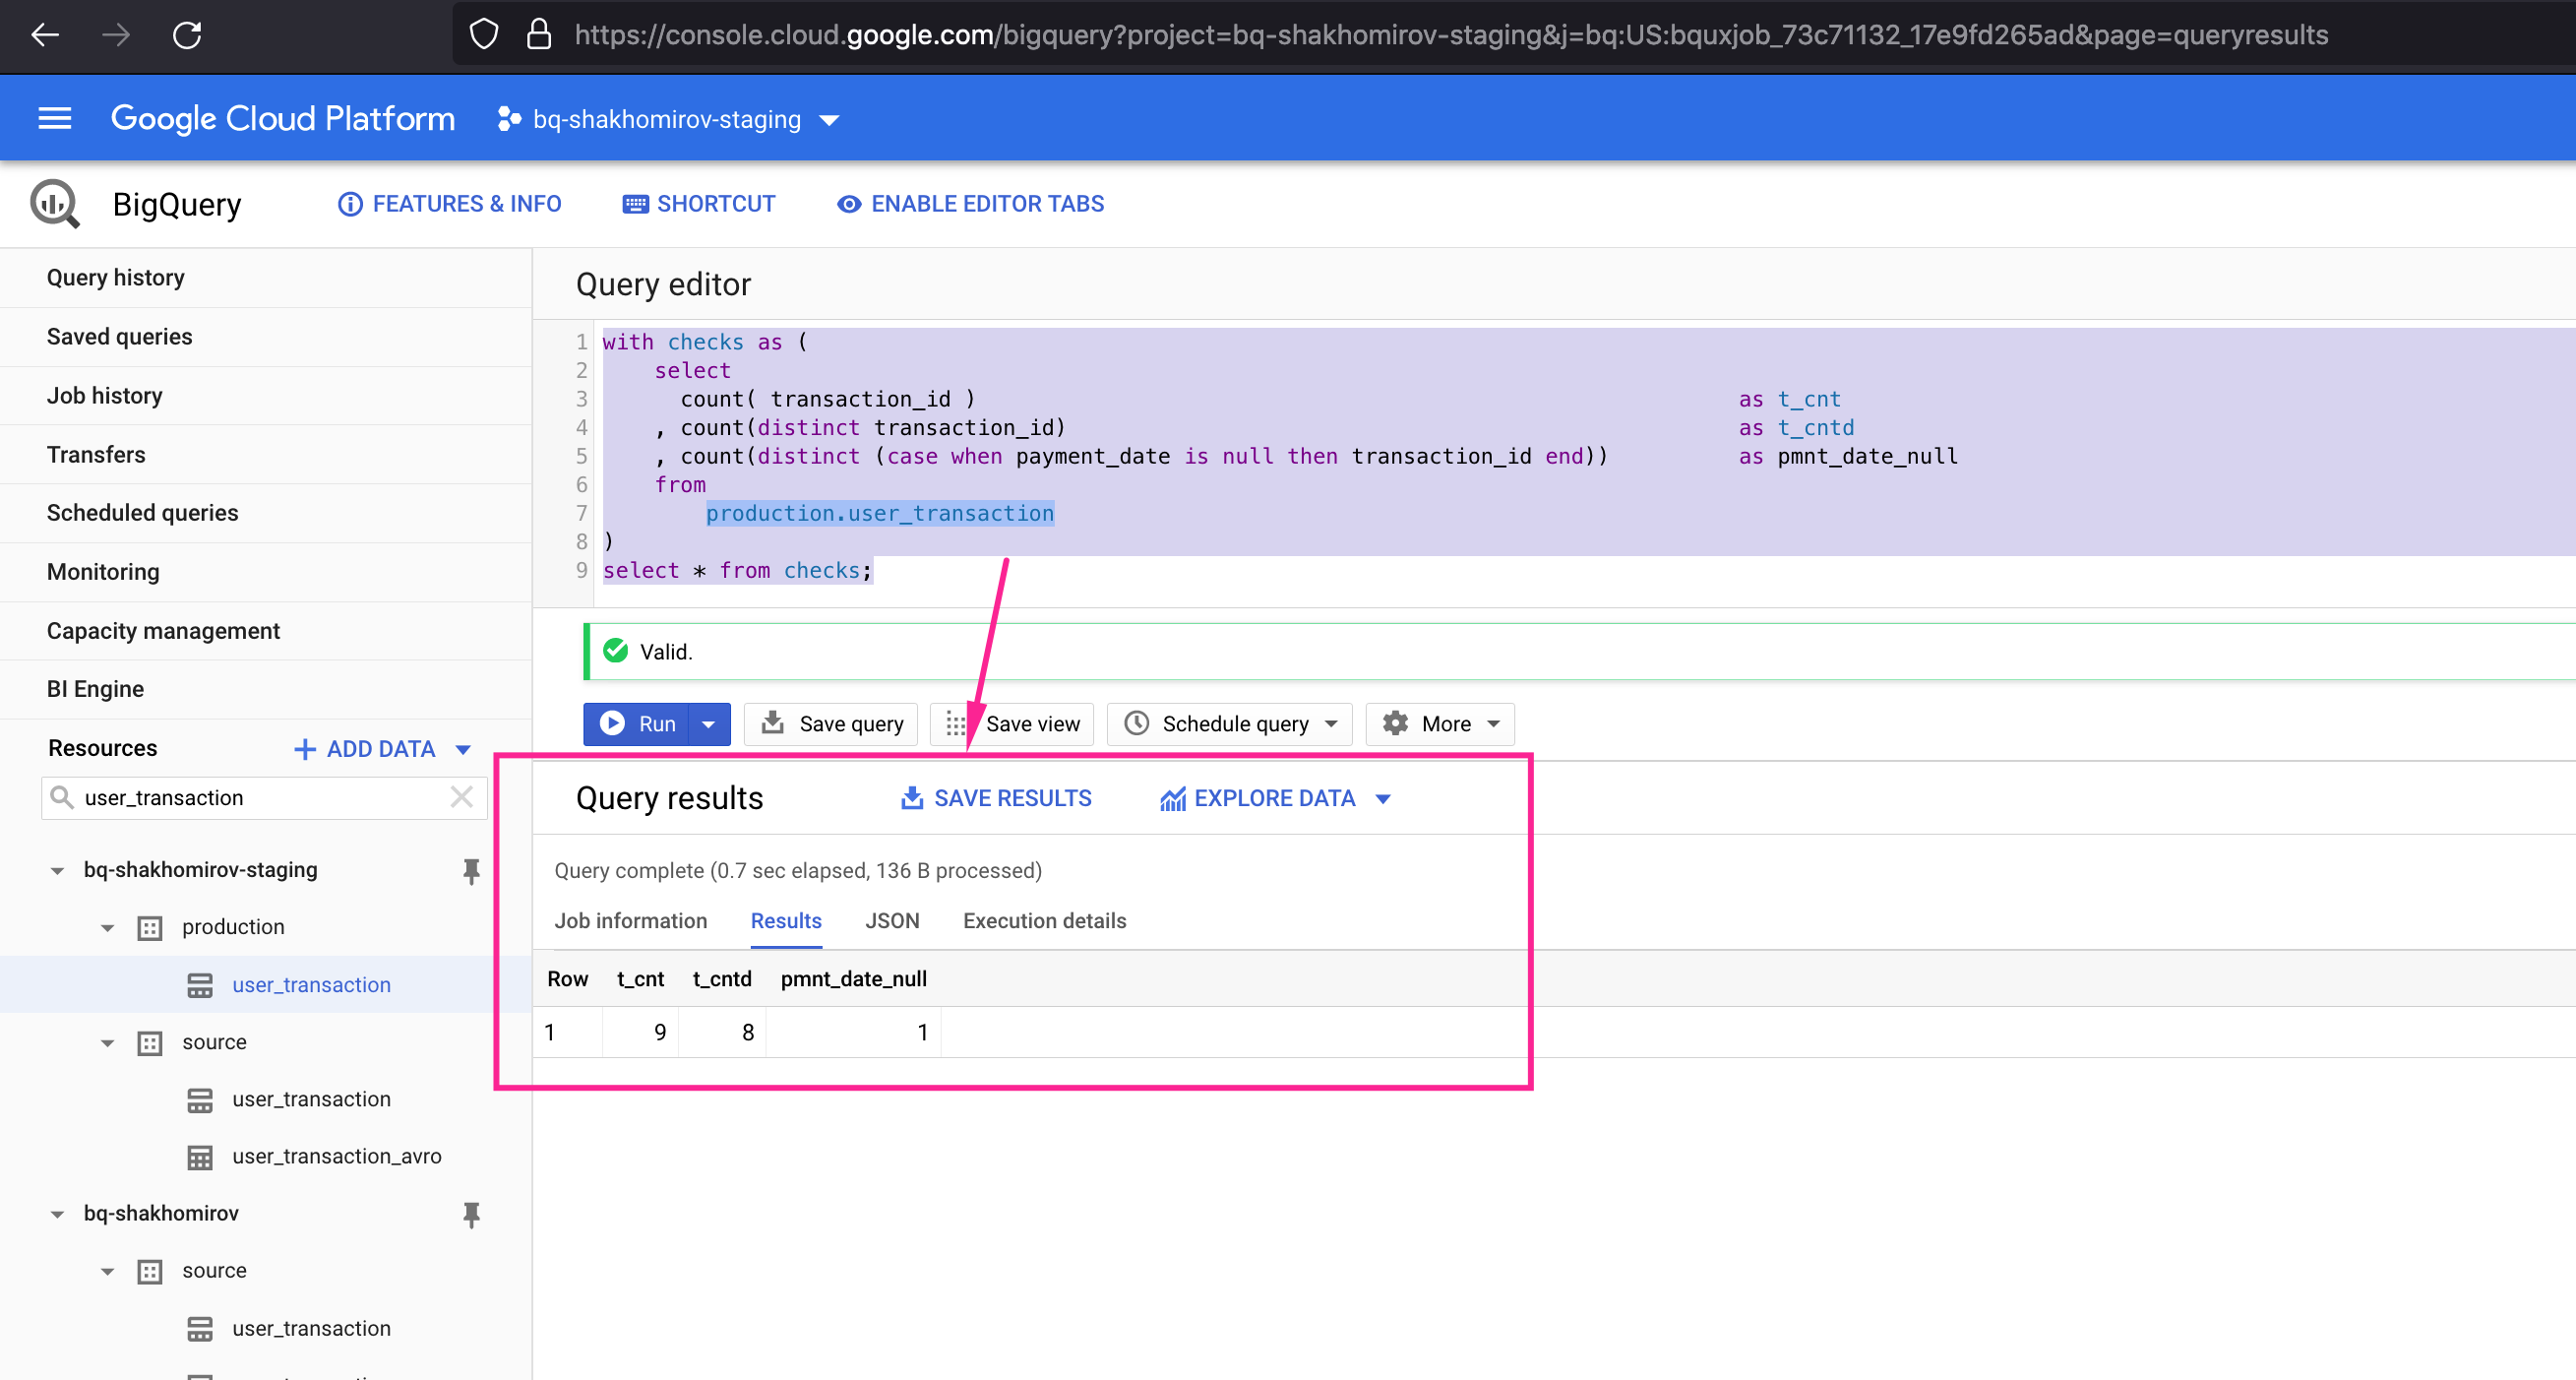This screenshot has height=1380, width=2576.
Task: Clear the user_transaction search field
Action: point(461,797)
